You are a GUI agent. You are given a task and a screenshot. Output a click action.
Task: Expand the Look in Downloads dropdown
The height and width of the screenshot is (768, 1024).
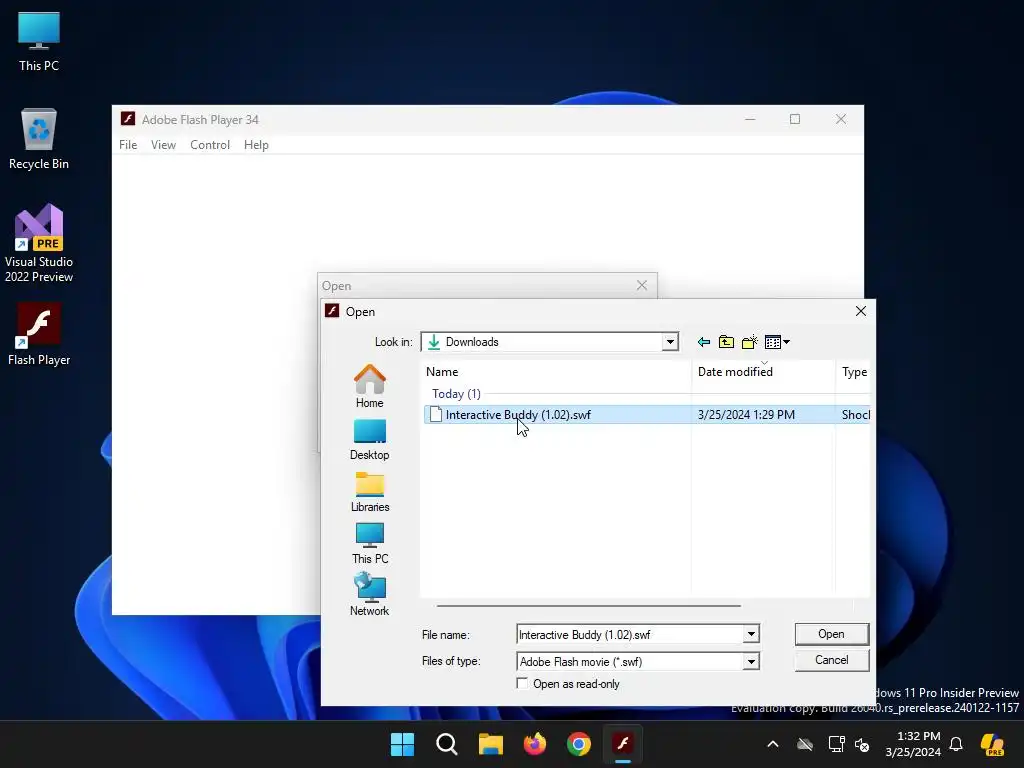[x=669, y=342]
